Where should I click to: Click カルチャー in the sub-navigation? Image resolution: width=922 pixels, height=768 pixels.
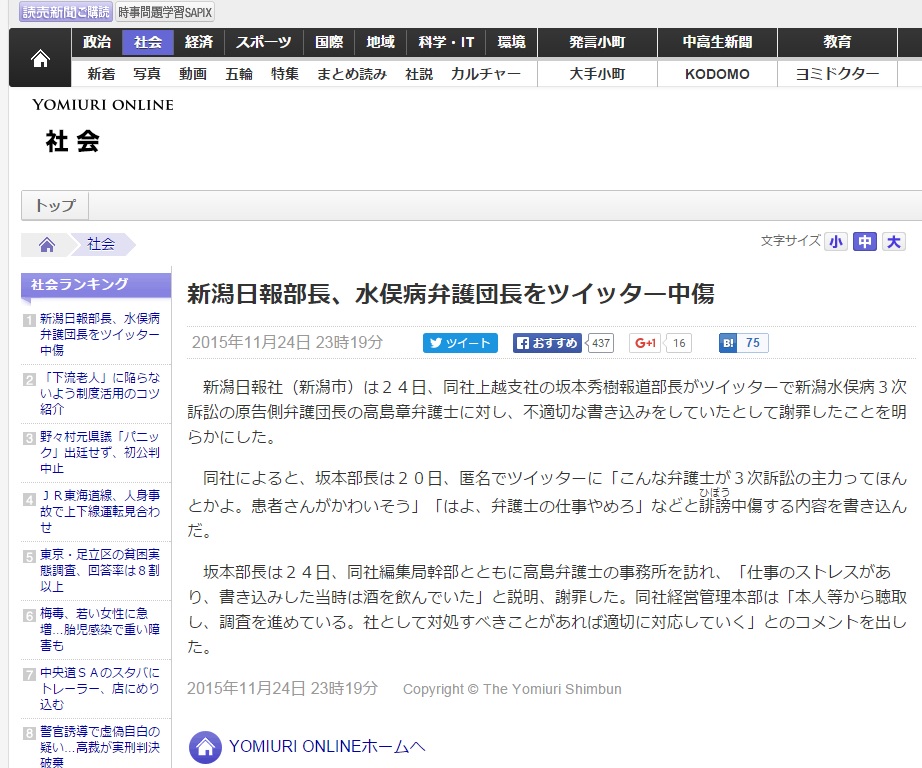click(486, 74)
